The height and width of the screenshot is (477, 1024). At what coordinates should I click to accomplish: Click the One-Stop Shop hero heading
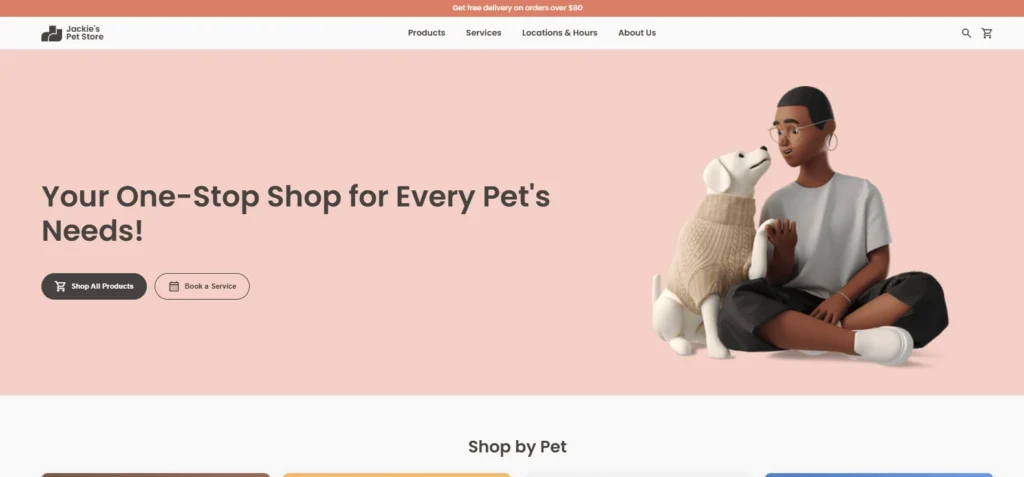click(296, 214)
